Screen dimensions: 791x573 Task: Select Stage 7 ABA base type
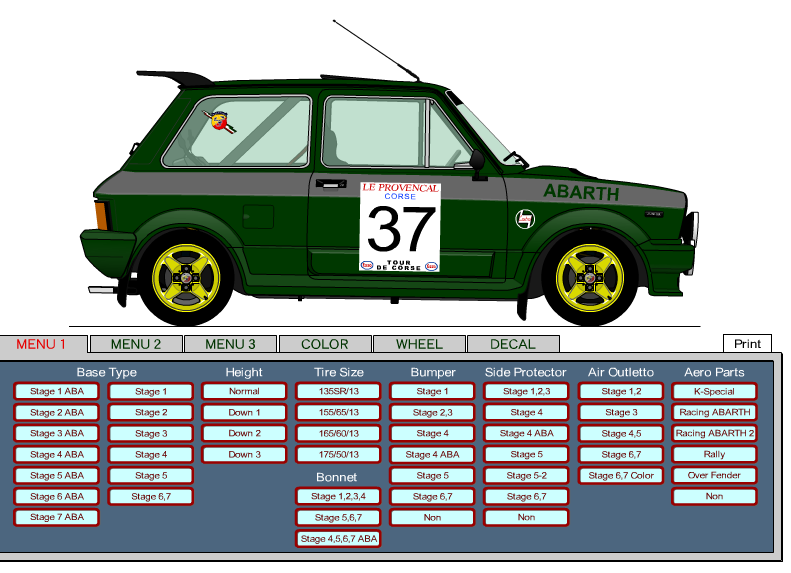57,517
